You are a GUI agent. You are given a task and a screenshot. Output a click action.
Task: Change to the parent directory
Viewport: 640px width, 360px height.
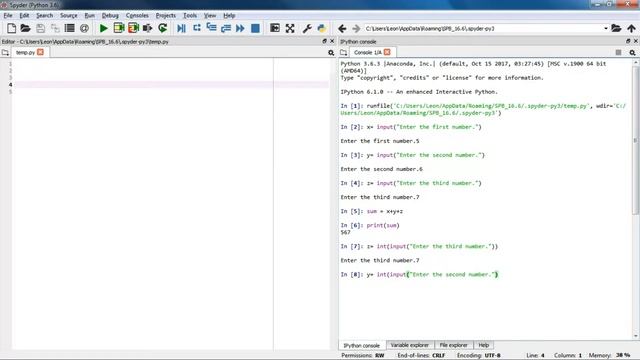631,28
